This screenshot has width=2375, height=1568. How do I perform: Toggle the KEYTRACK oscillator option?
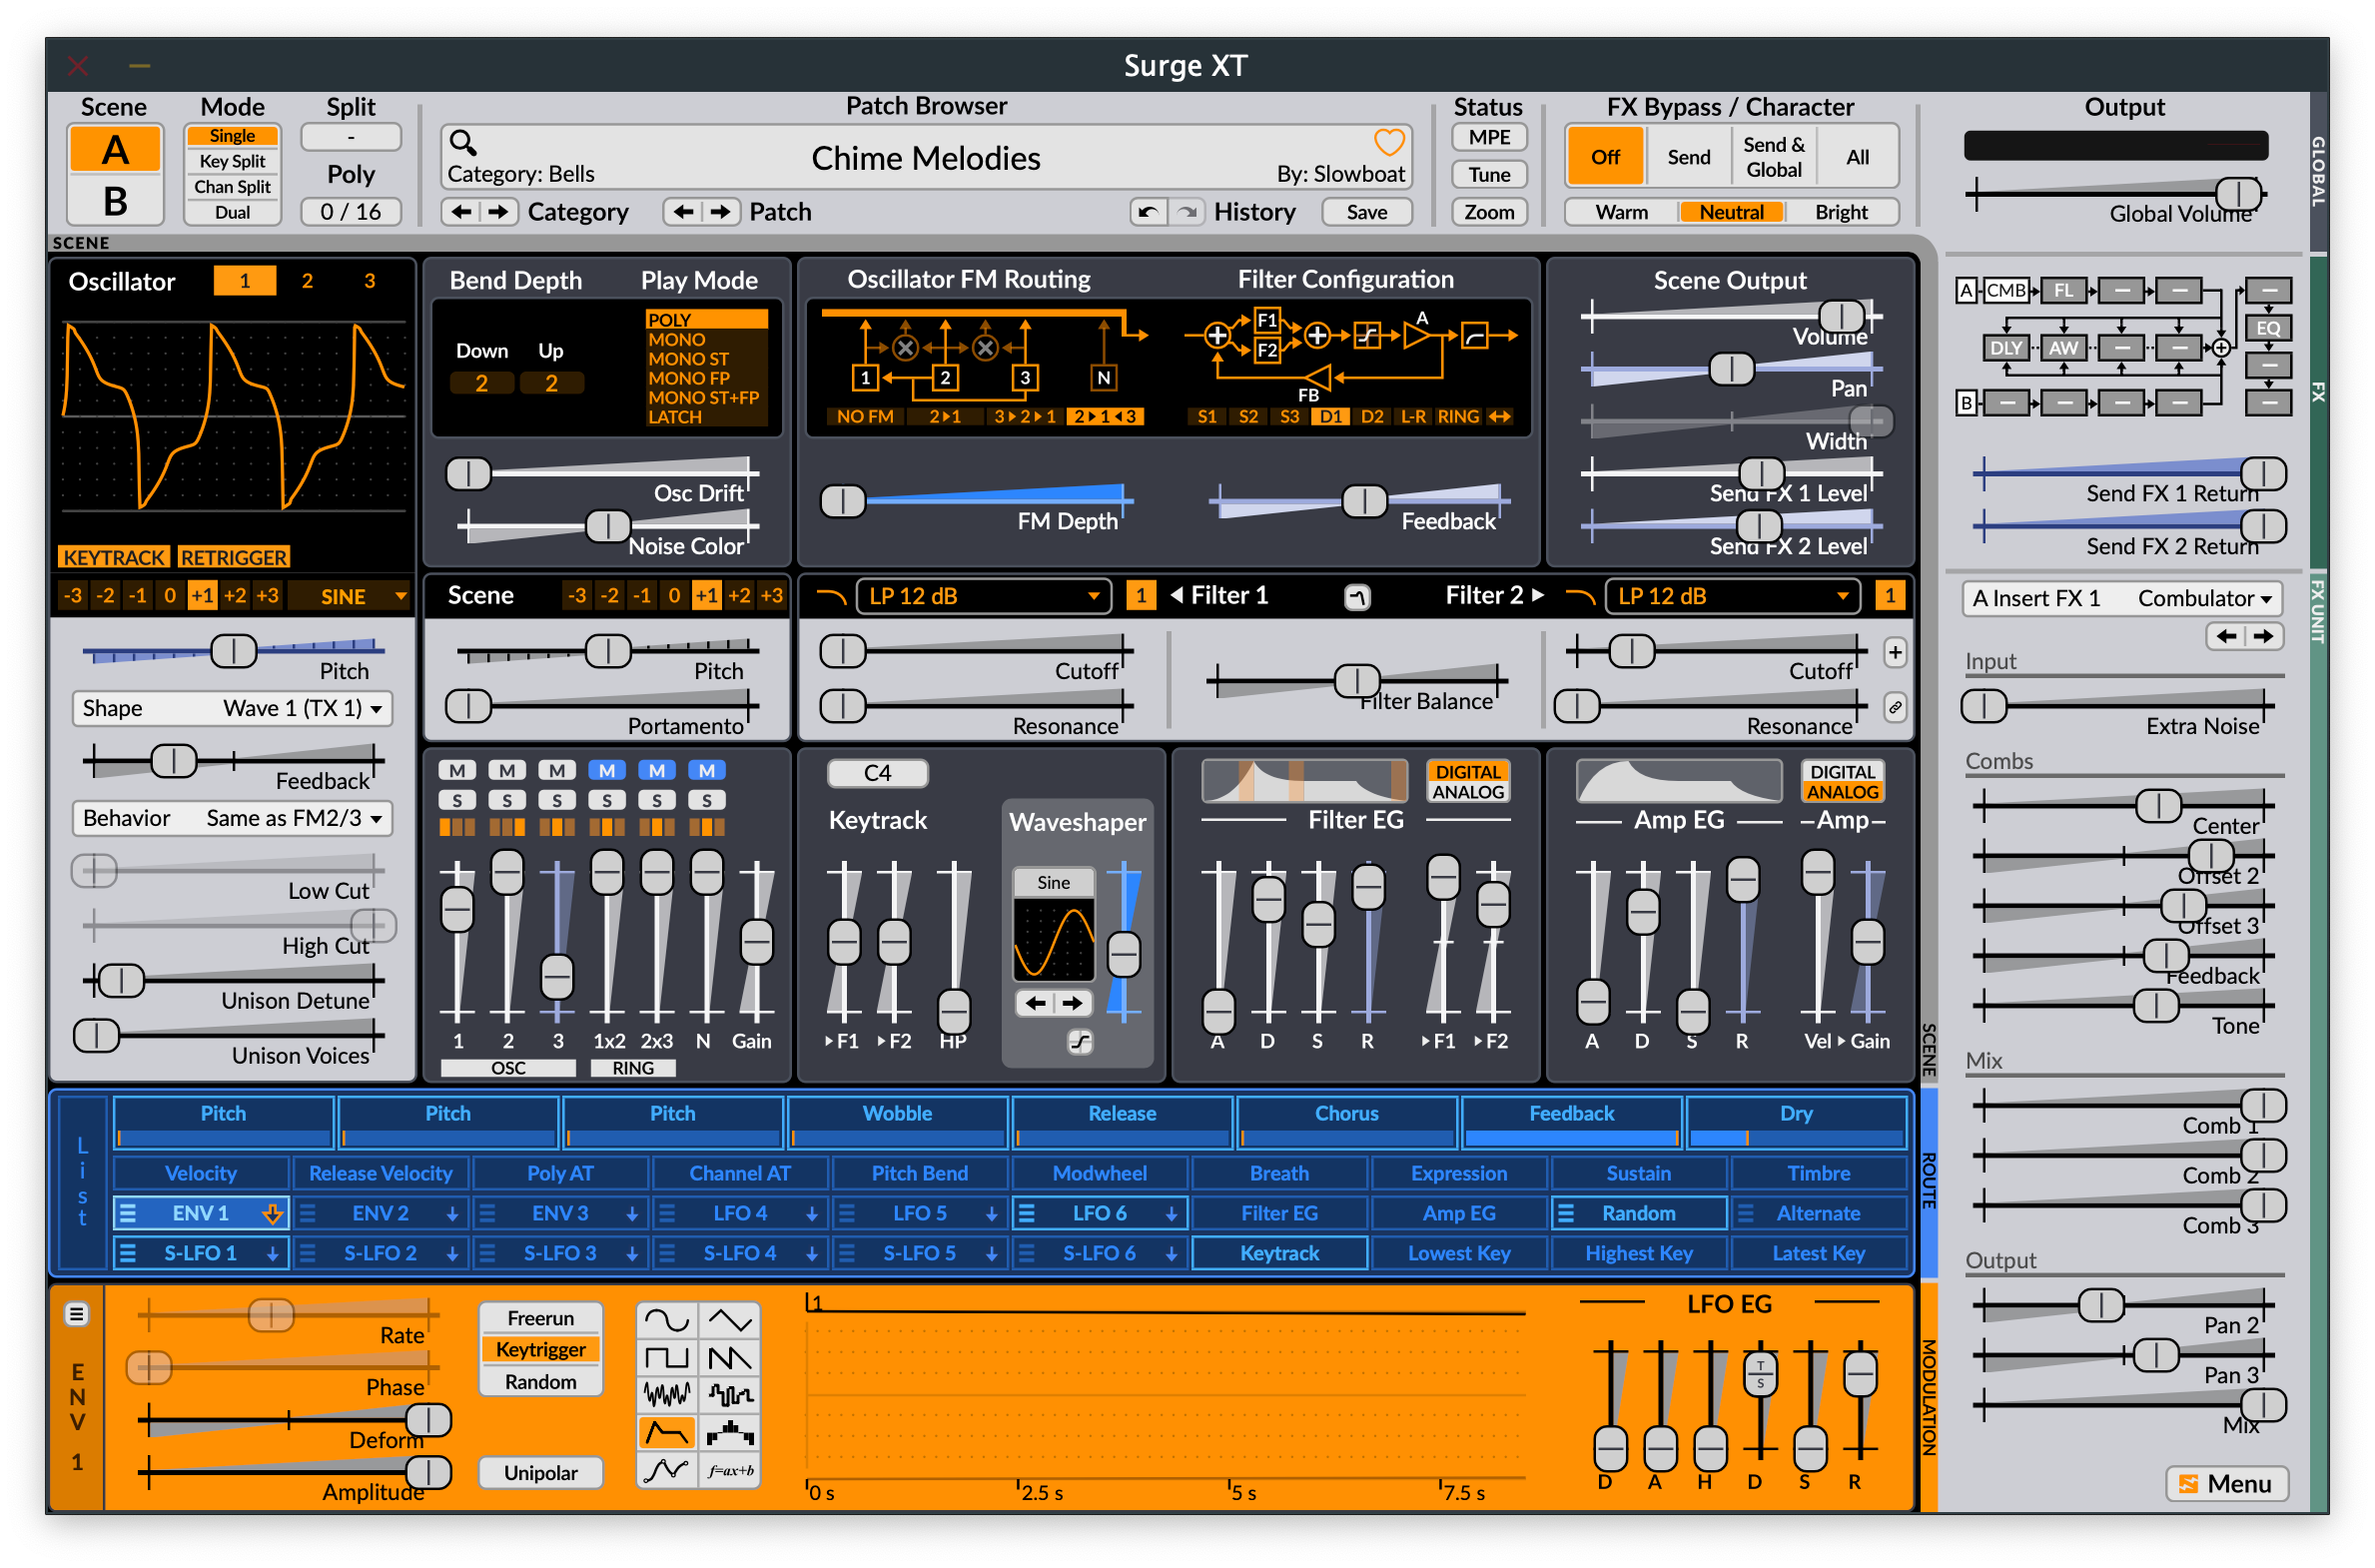114,557
